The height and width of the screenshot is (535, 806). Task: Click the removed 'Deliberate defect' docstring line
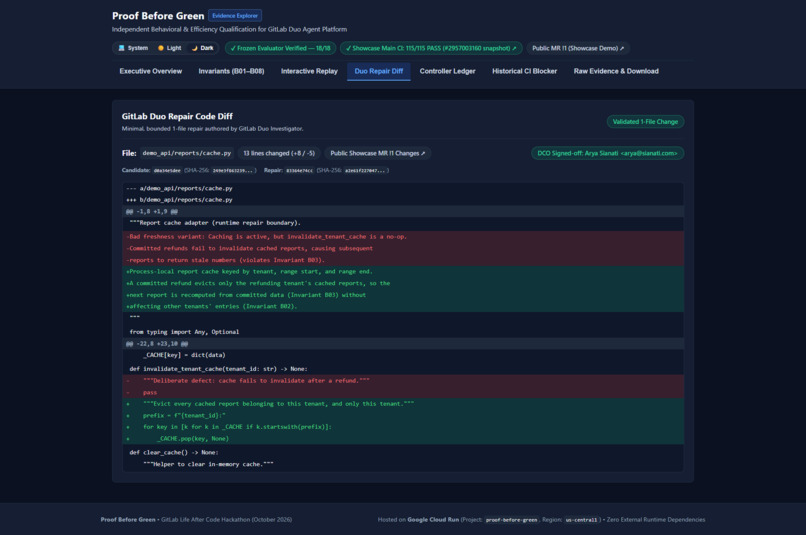403,381
